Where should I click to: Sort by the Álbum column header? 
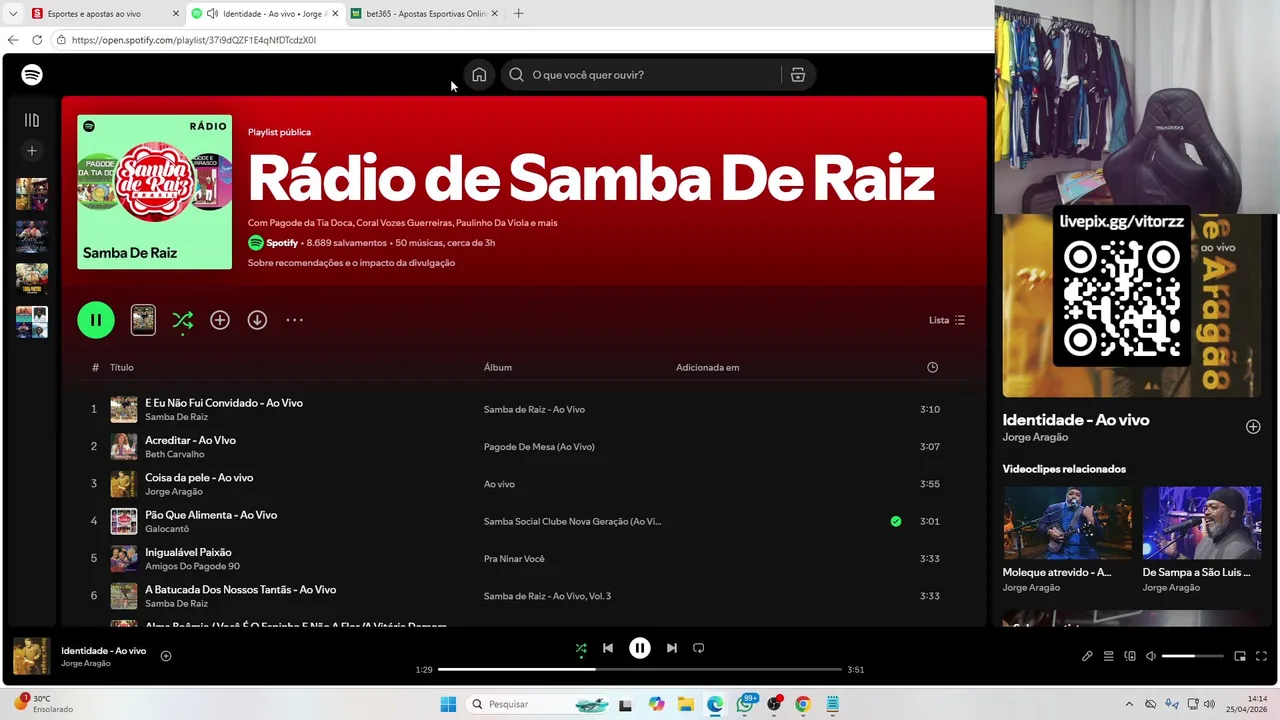tap(498, 367)
